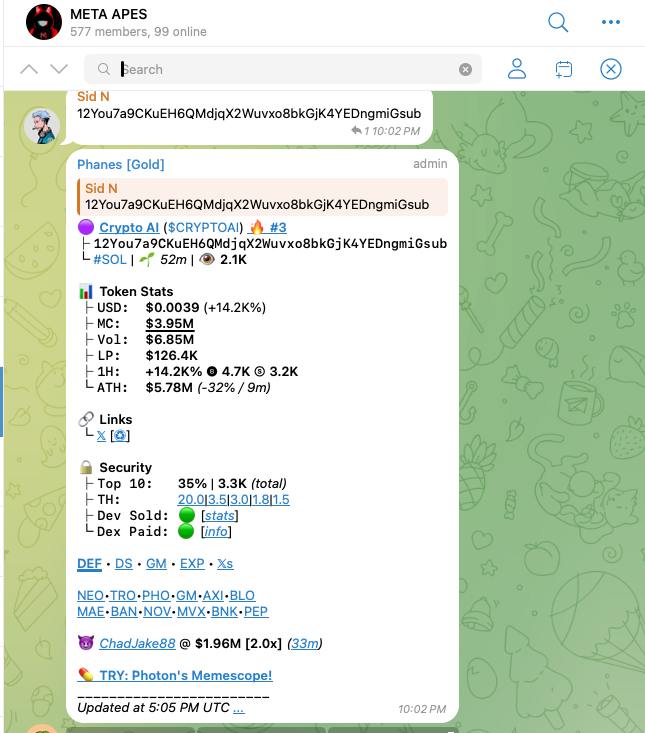Click the $6.85M volume value
645x733 pixels.
click(170, 339)
